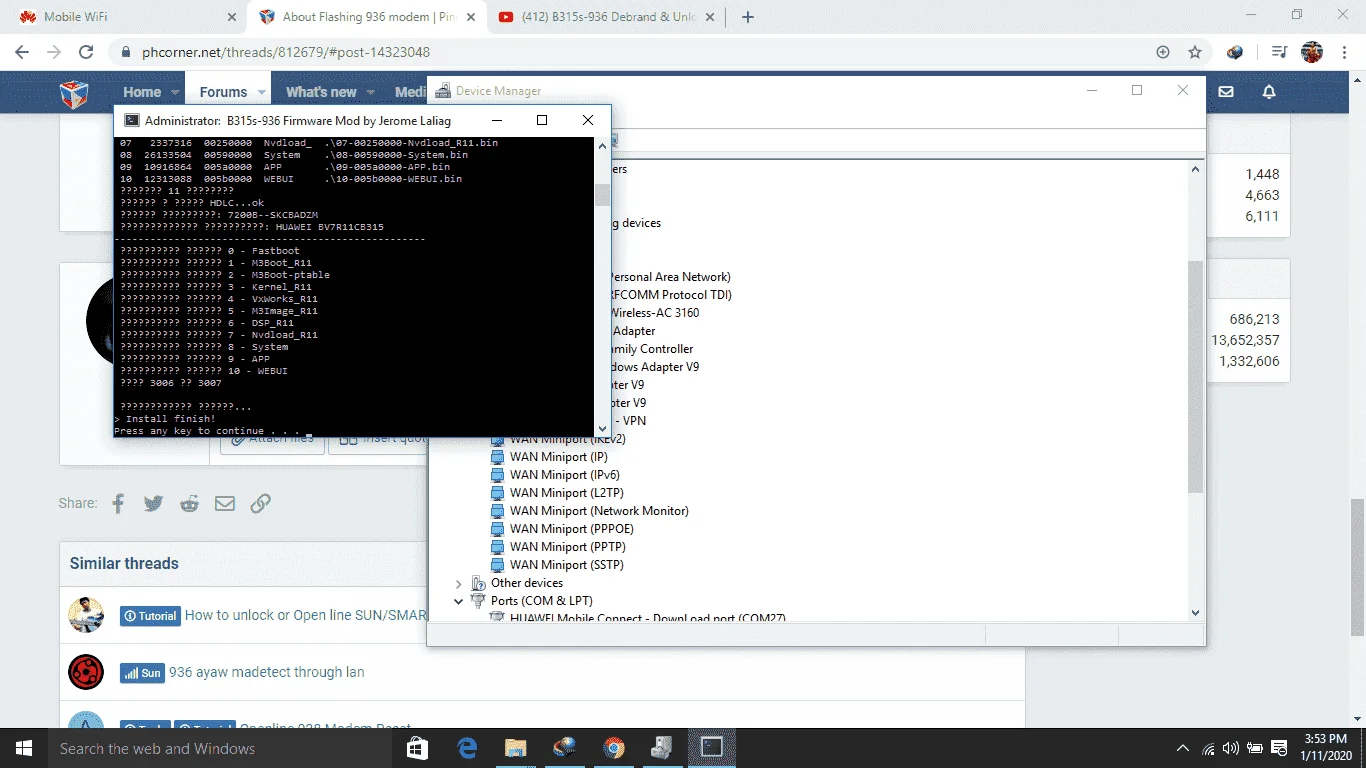Open How to unlock or Open line thread

(306, 615)
